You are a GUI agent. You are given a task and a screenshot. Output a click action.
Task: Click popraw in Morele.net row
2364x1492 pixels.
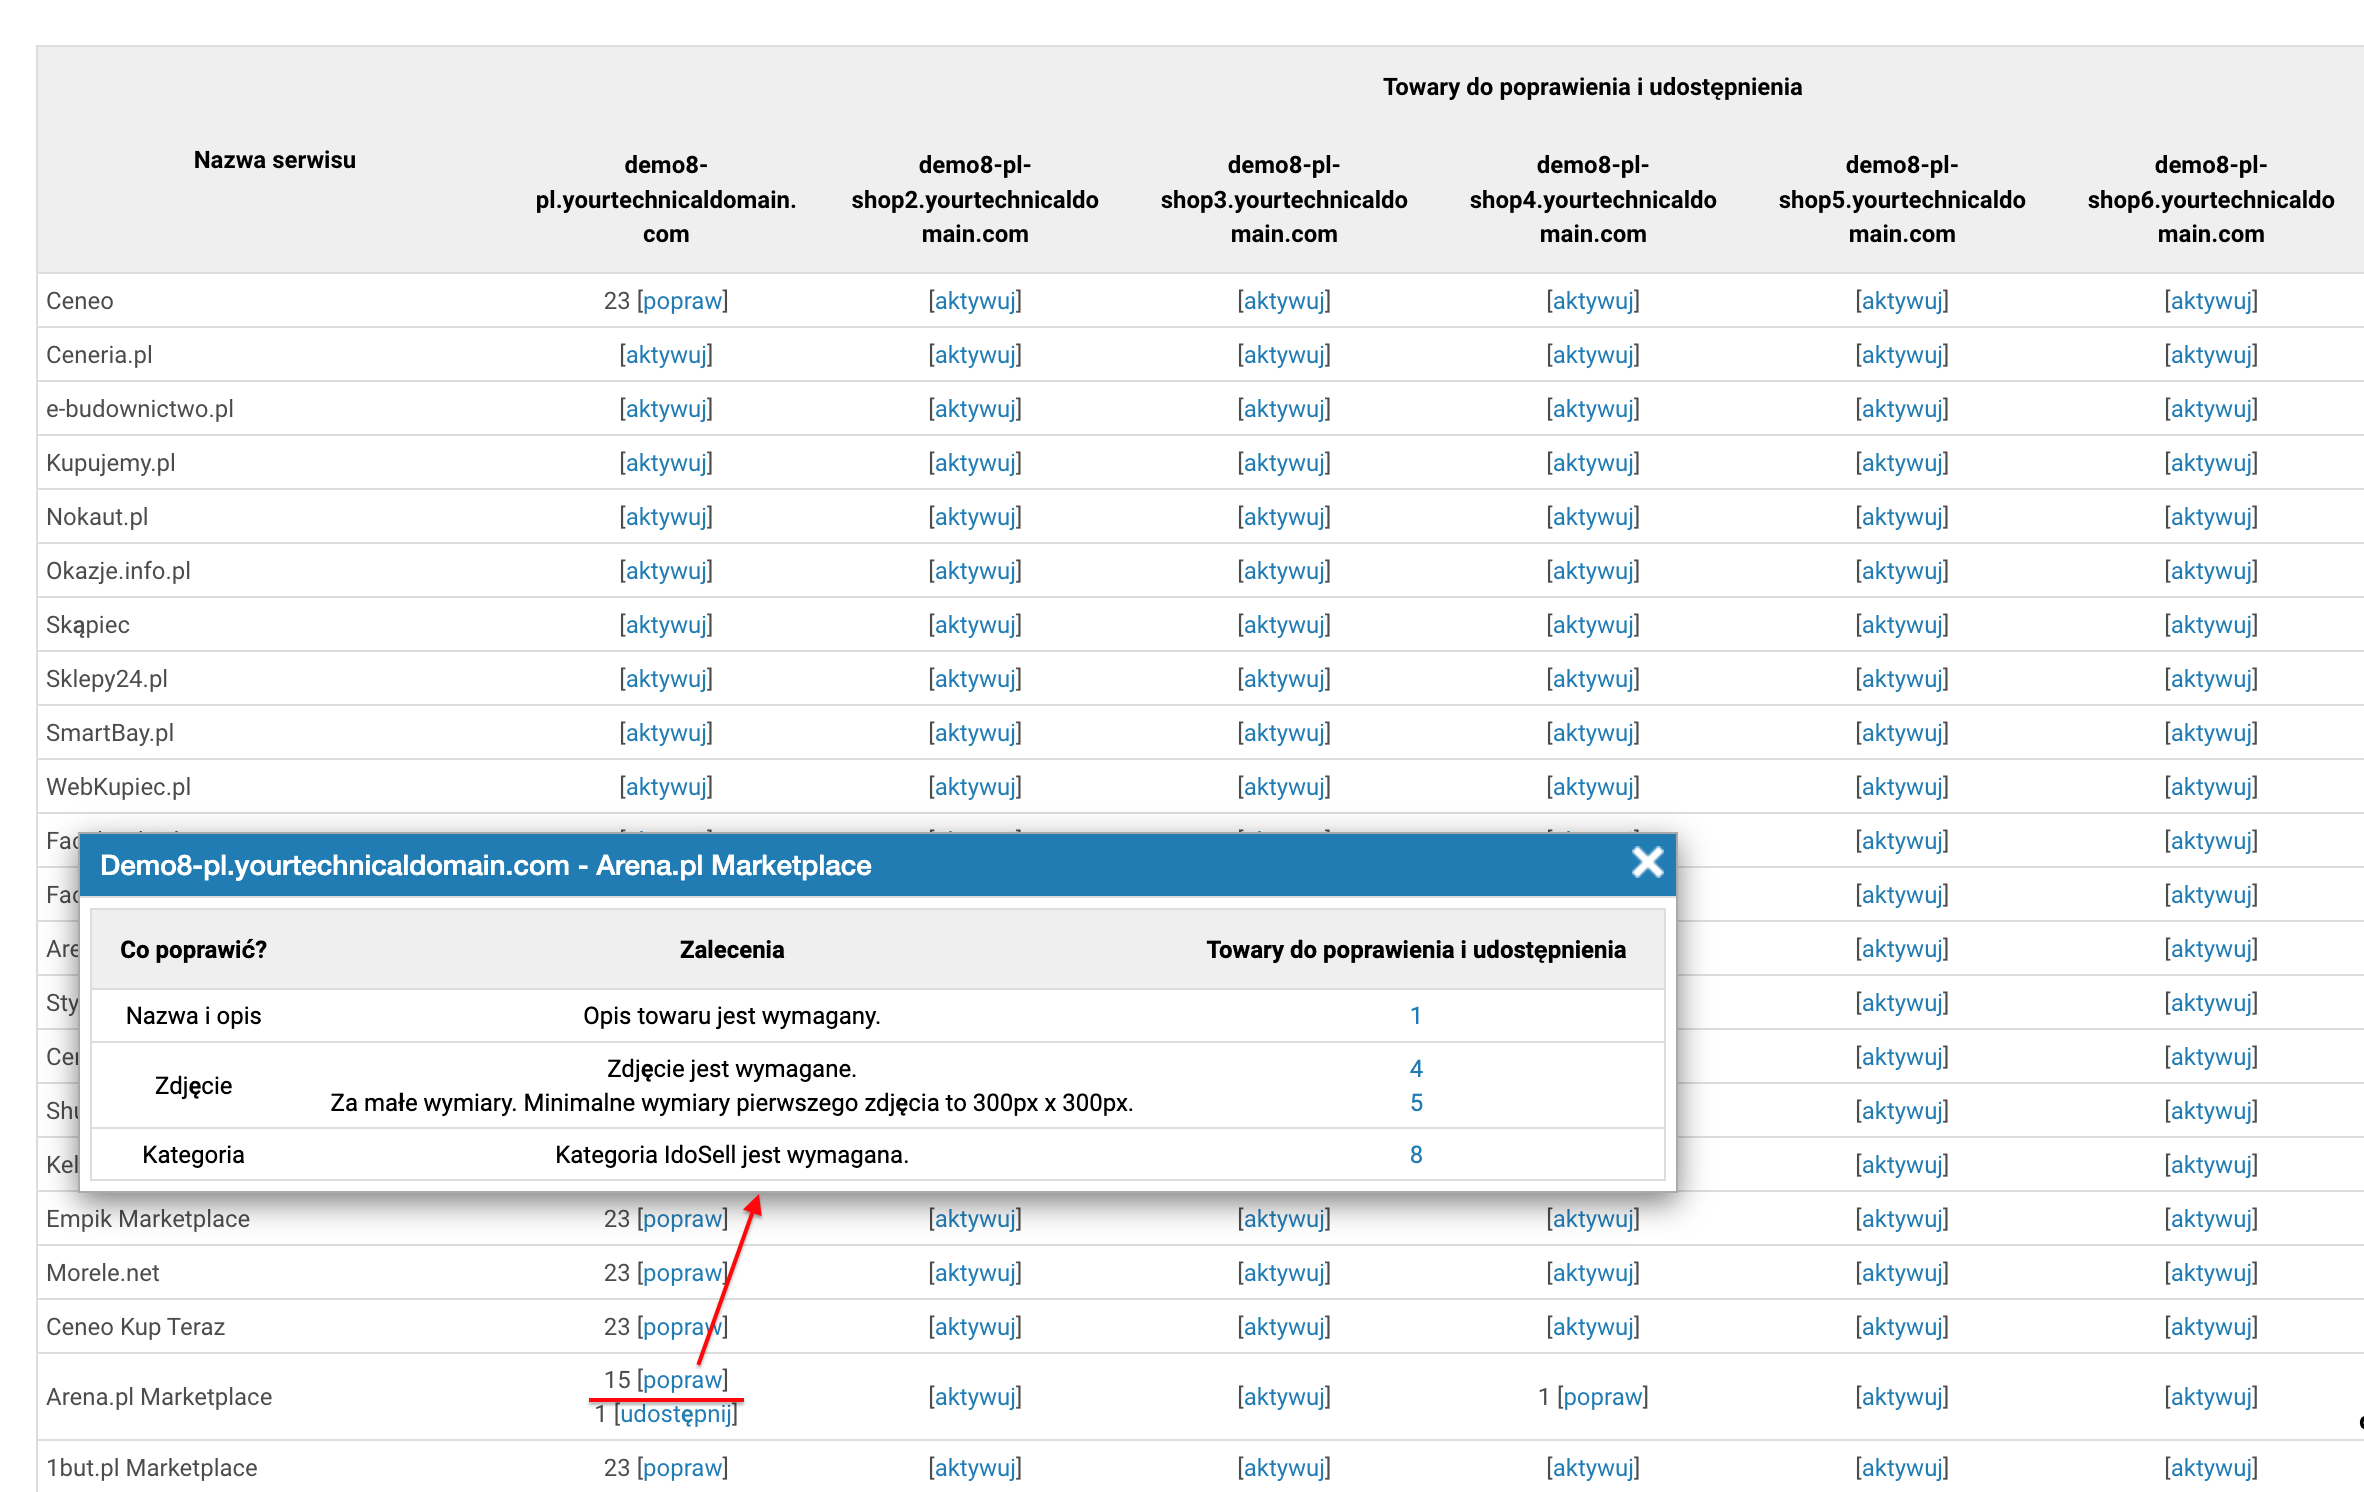(x=682, y=1273)
